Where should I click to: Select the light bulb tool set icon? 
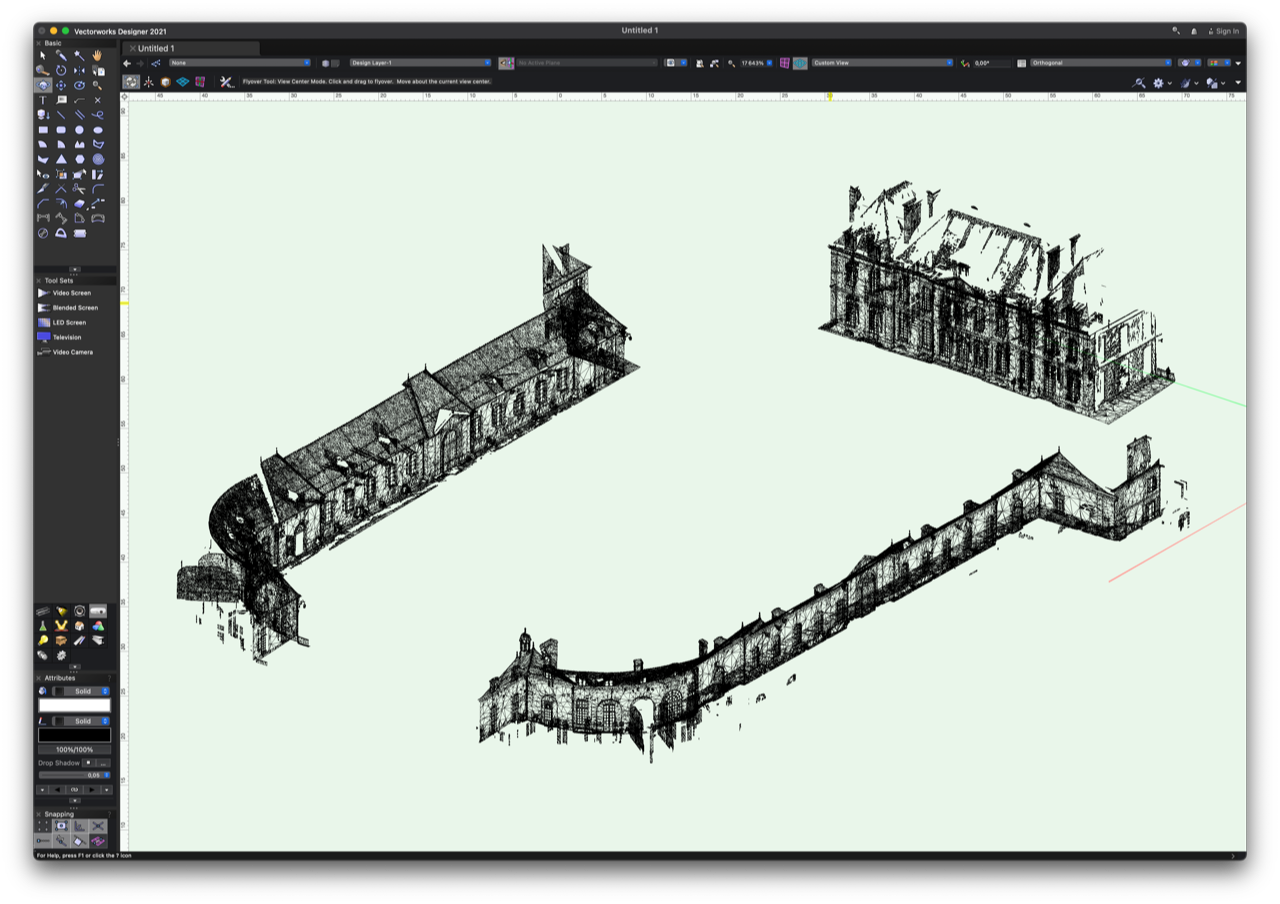(x=43, y=640)
